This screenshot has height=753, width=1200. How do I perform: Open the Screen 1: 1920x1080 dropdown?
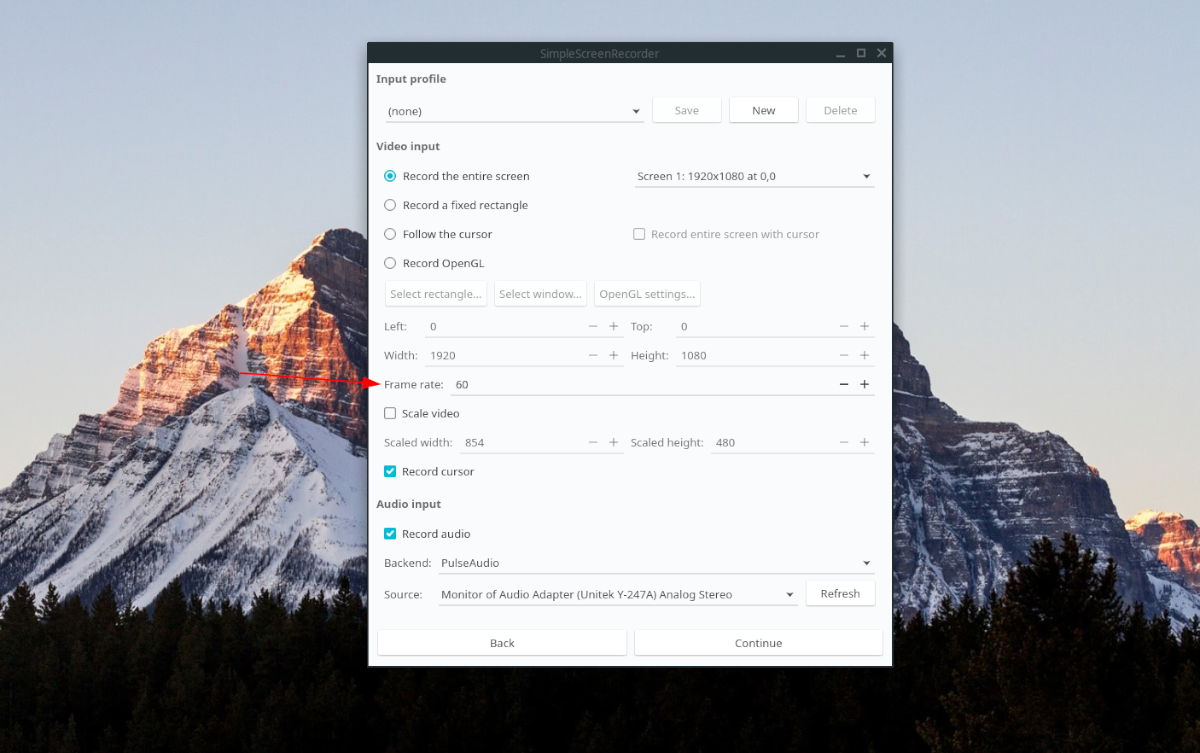pyautogui.click(x=754, y=176)
